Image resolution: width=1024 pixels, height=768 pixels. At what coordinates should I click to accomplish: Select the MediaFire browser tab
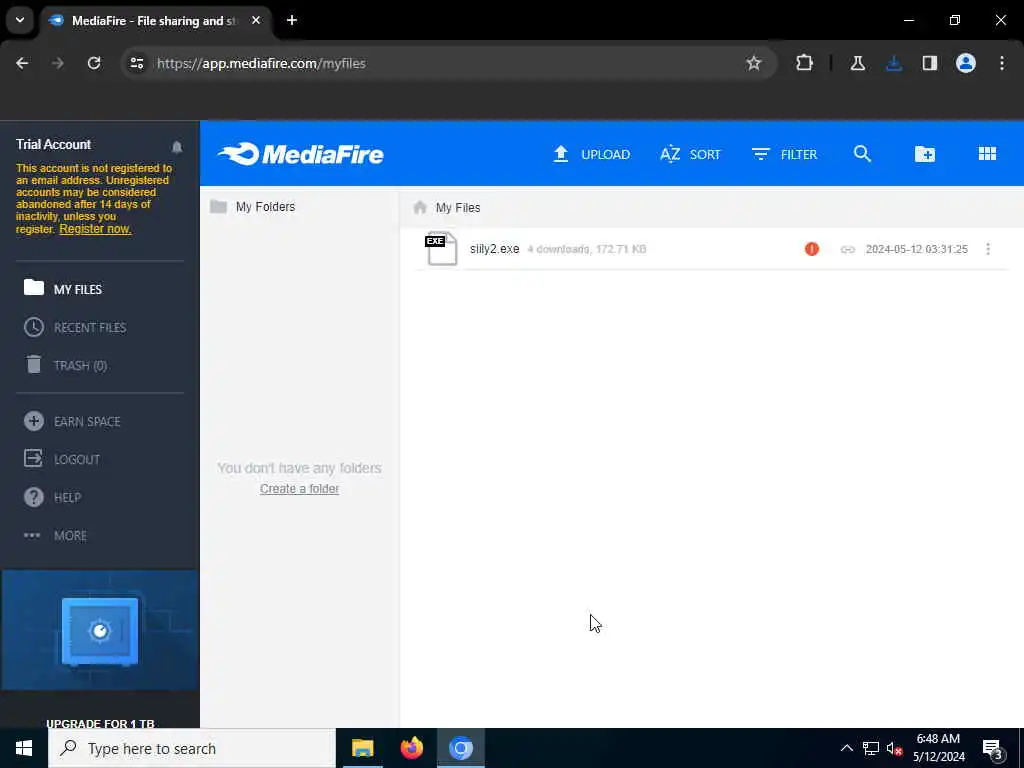[155, 21]
